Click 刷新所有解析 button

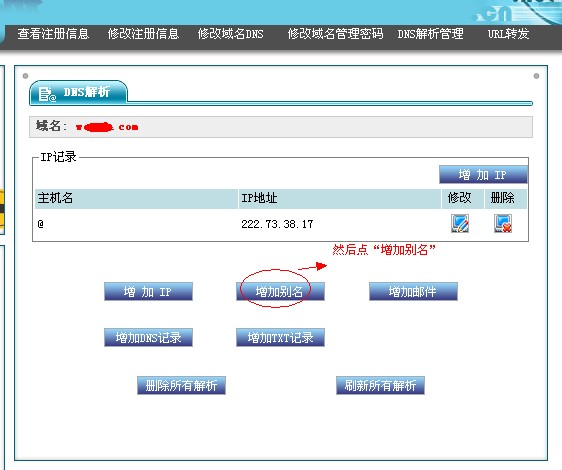380,385
